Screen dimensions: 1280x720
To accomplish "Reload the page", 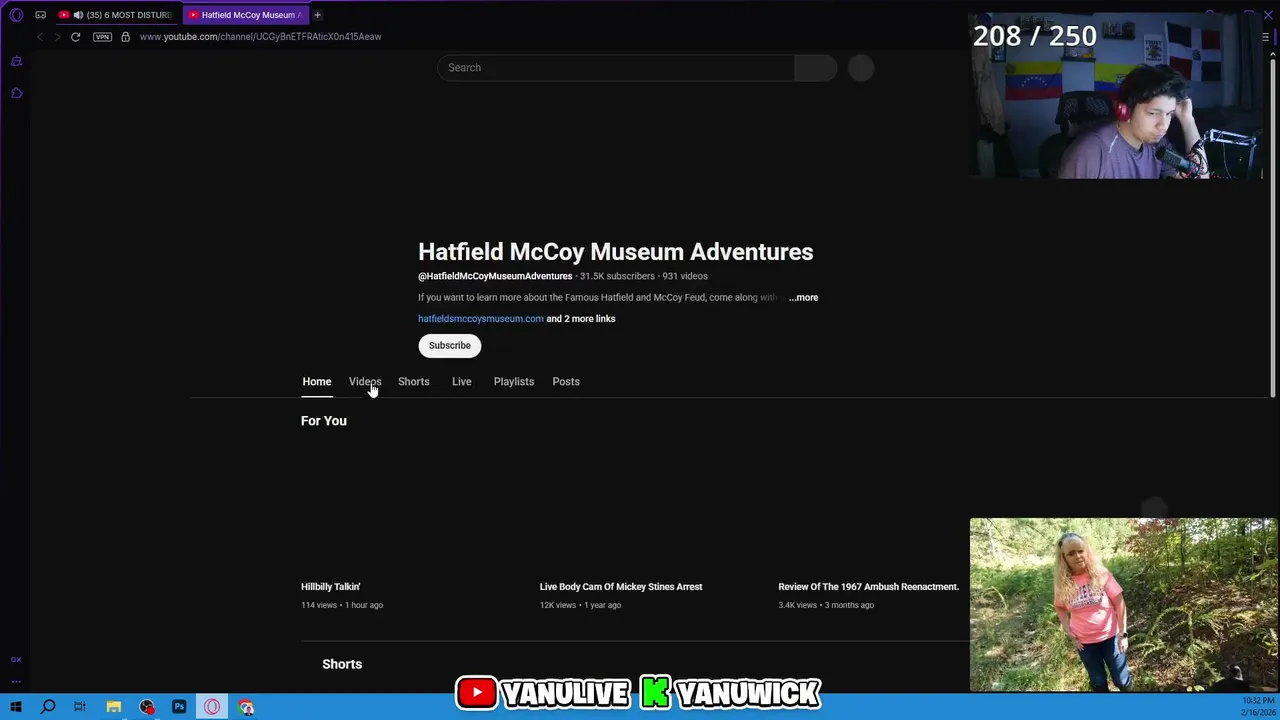I will pyautogui.click(x=75, y=37).
